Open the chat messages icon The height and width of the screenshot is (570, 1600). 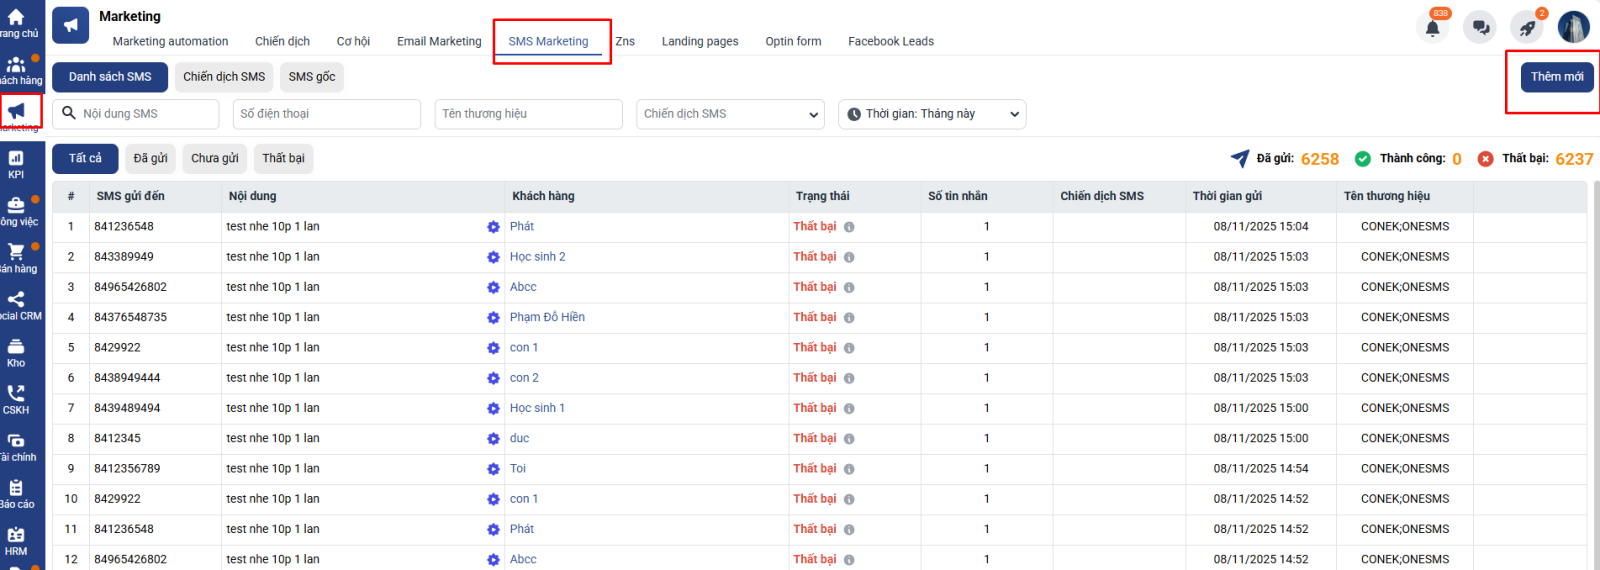[x=1479, y=28]
